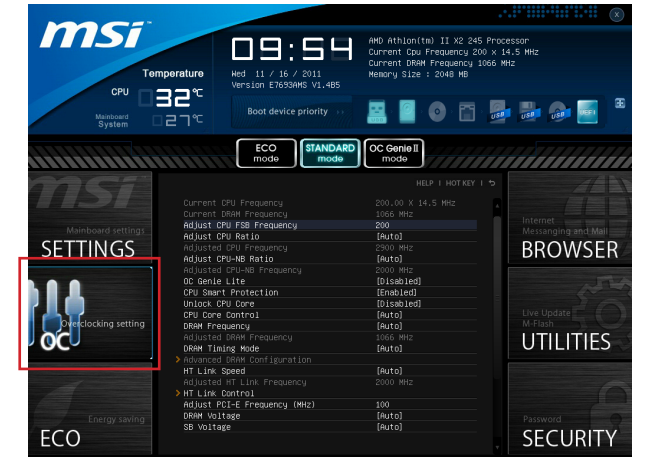This screenshot has width=660, height=474.
Task: Click the Memory Size : 2048 MB text
Action: point(418,75)
